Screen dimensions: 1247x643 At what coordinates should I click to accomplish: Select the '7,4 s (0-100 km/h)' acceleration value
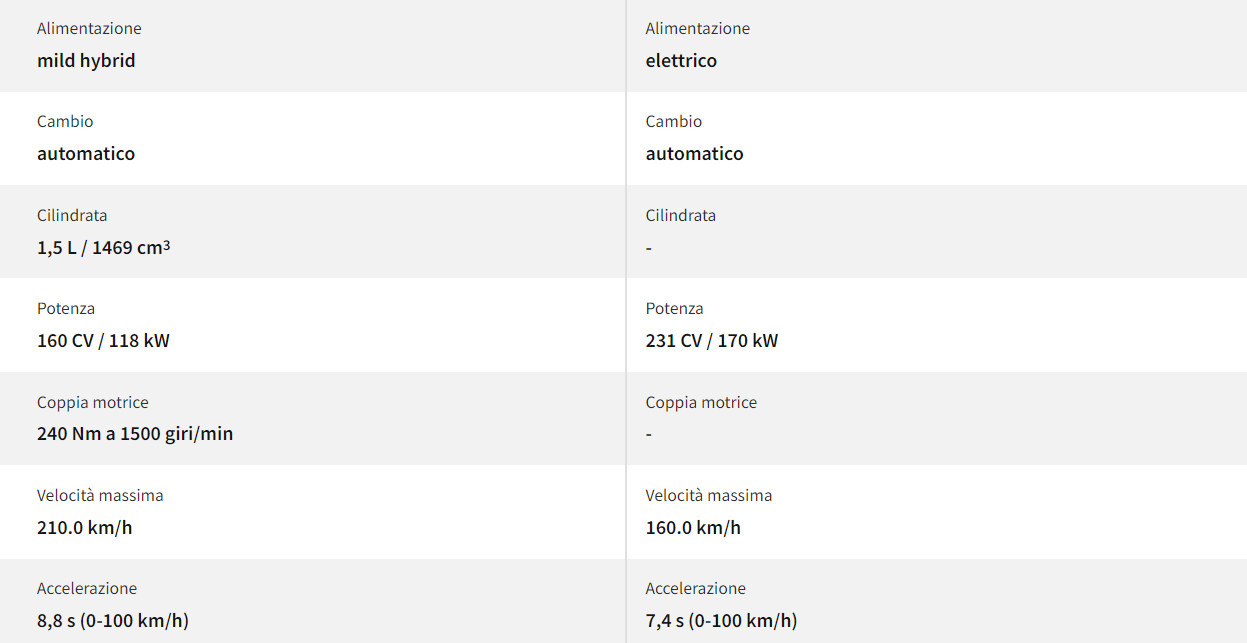click(x=721, y=621)
